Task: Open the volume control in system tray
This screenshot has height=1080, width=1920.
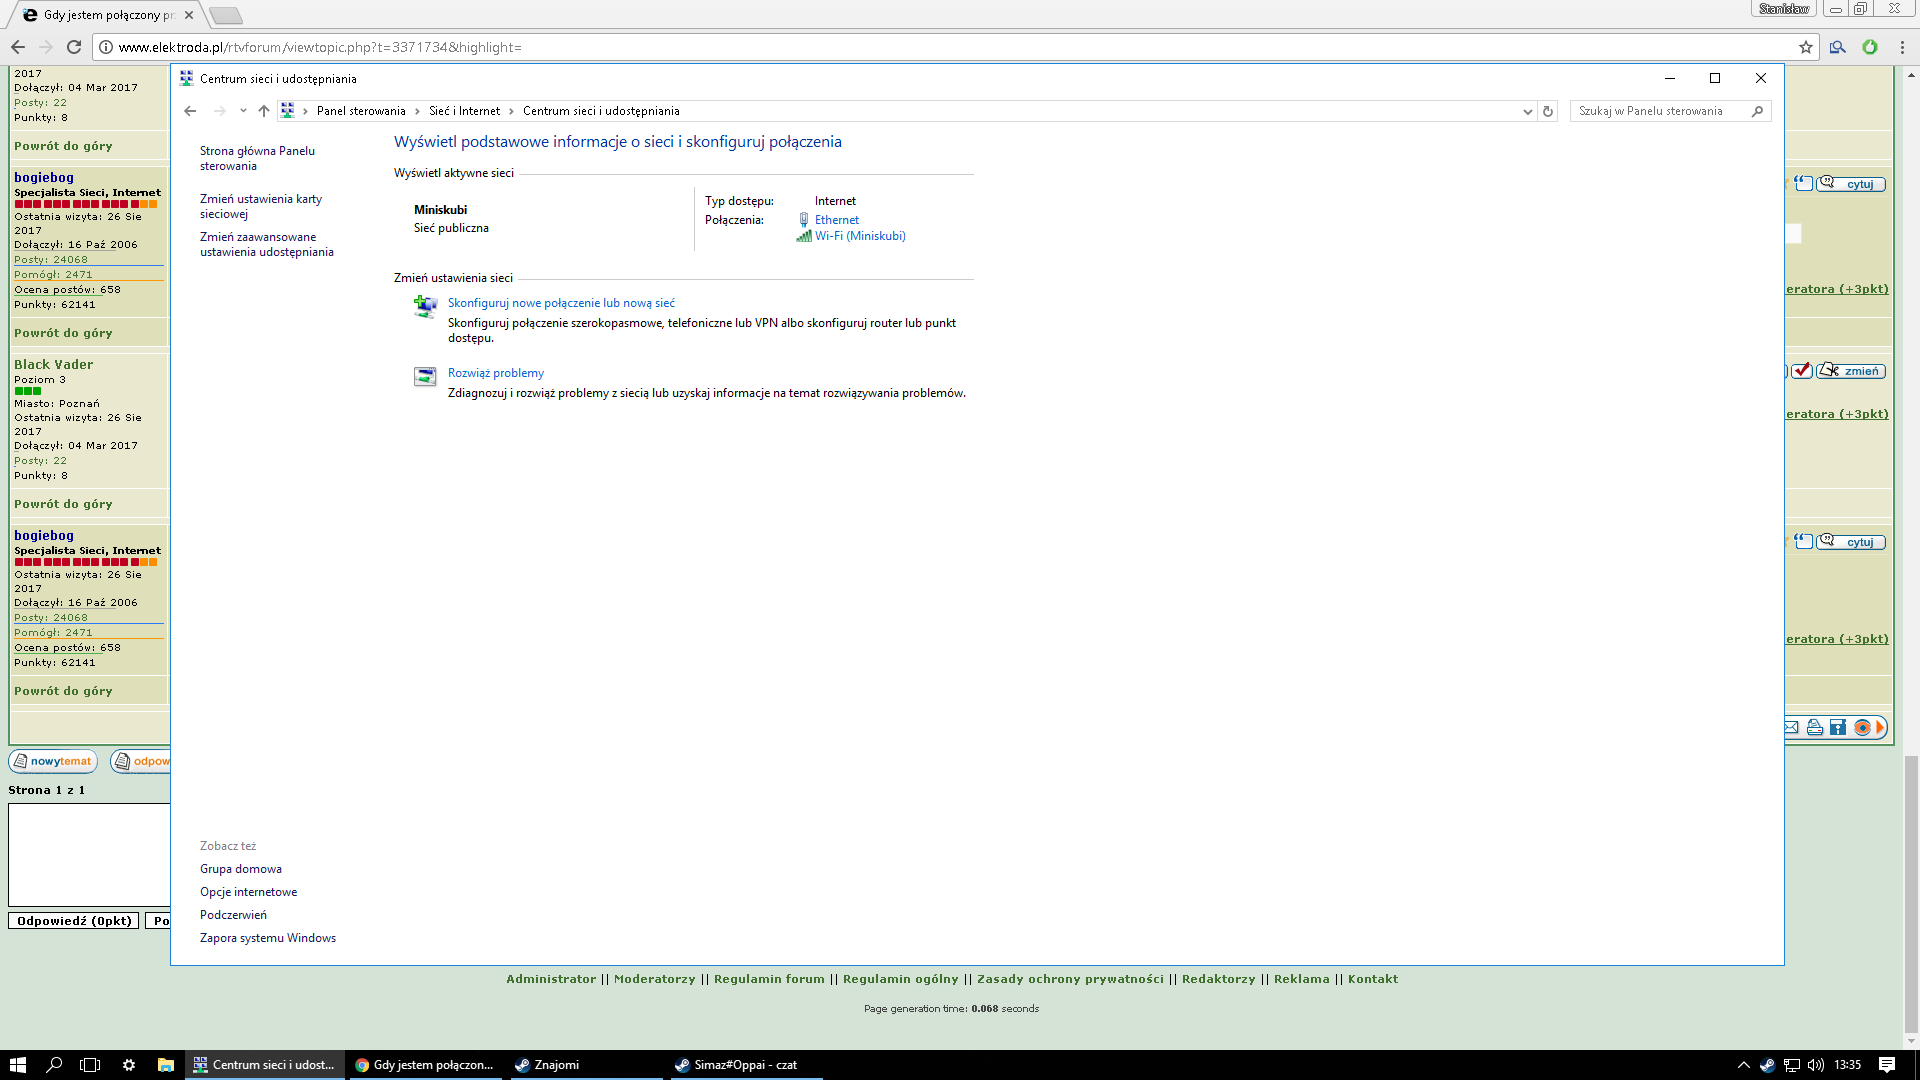Action: click(1816, 1065)
